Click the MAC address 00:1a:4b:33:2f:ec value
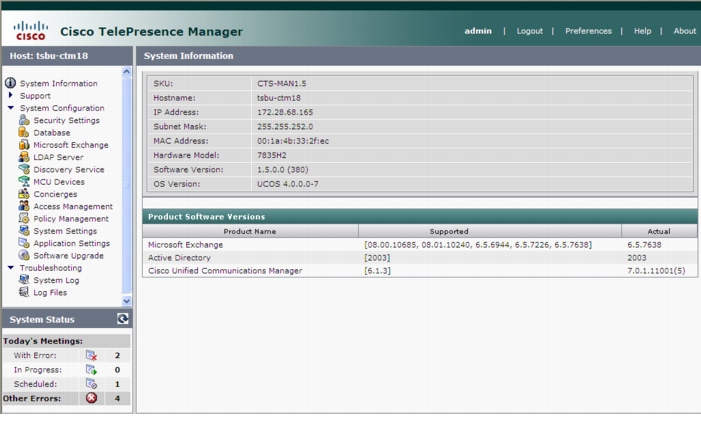701x431 pixels. [293, 141]
